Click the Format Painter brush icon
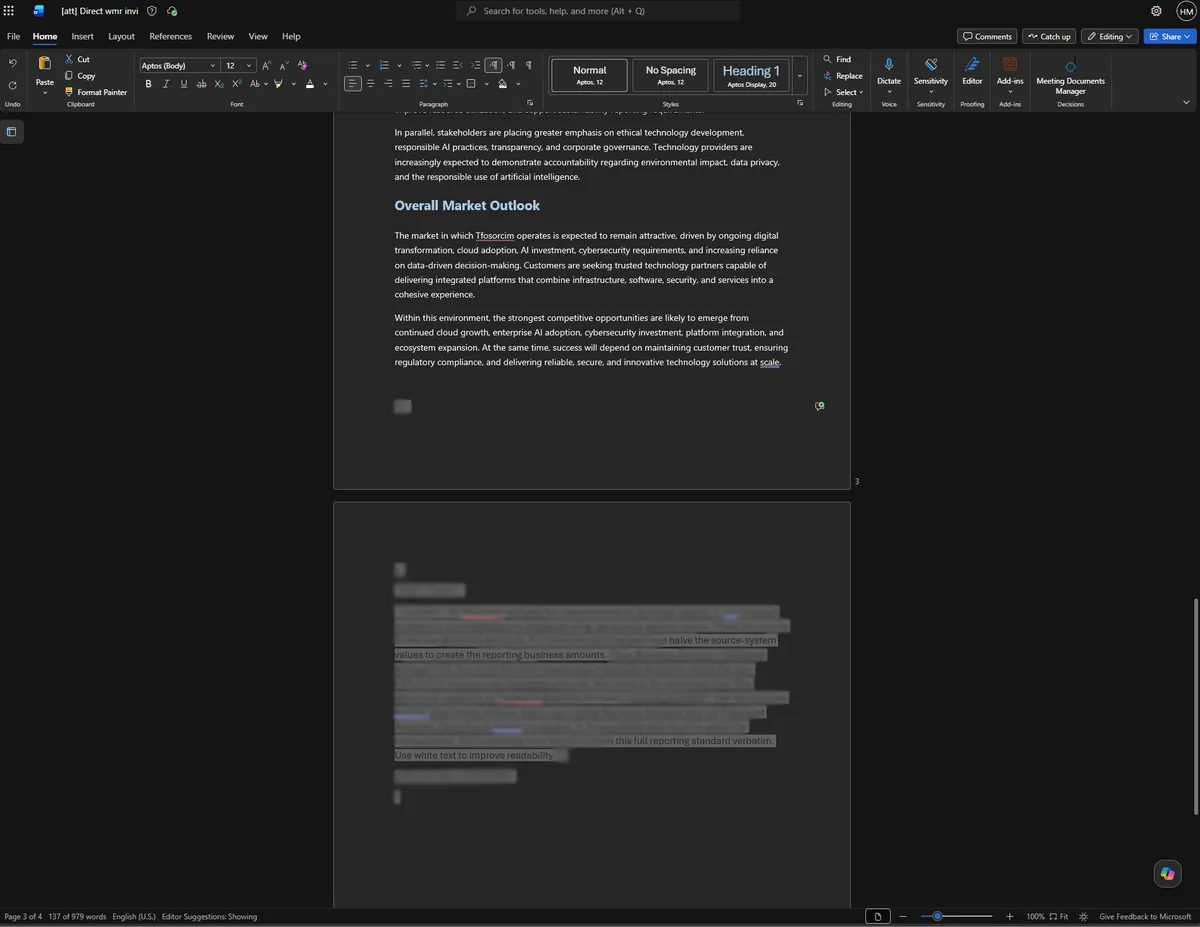 [69, 92]
